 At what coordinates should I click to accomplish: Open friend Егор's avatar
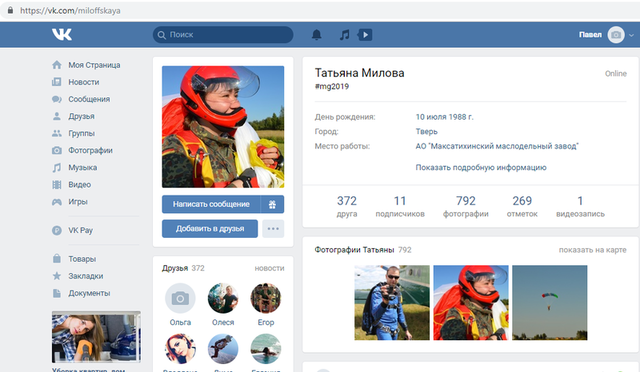[266, 298]
